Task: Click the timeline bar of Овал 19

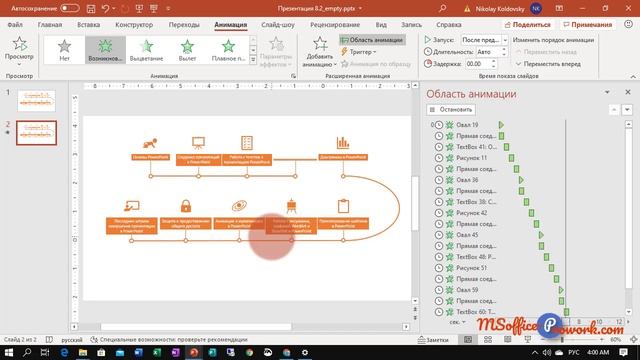Action: pos(501,125)
